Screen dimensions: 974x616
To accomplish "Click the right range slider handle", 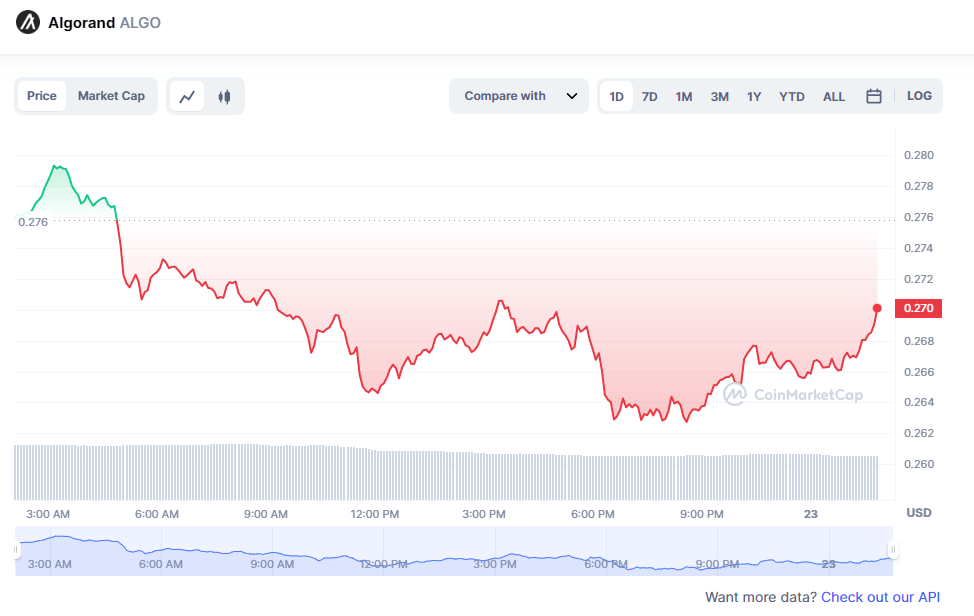I will point(893,549).
